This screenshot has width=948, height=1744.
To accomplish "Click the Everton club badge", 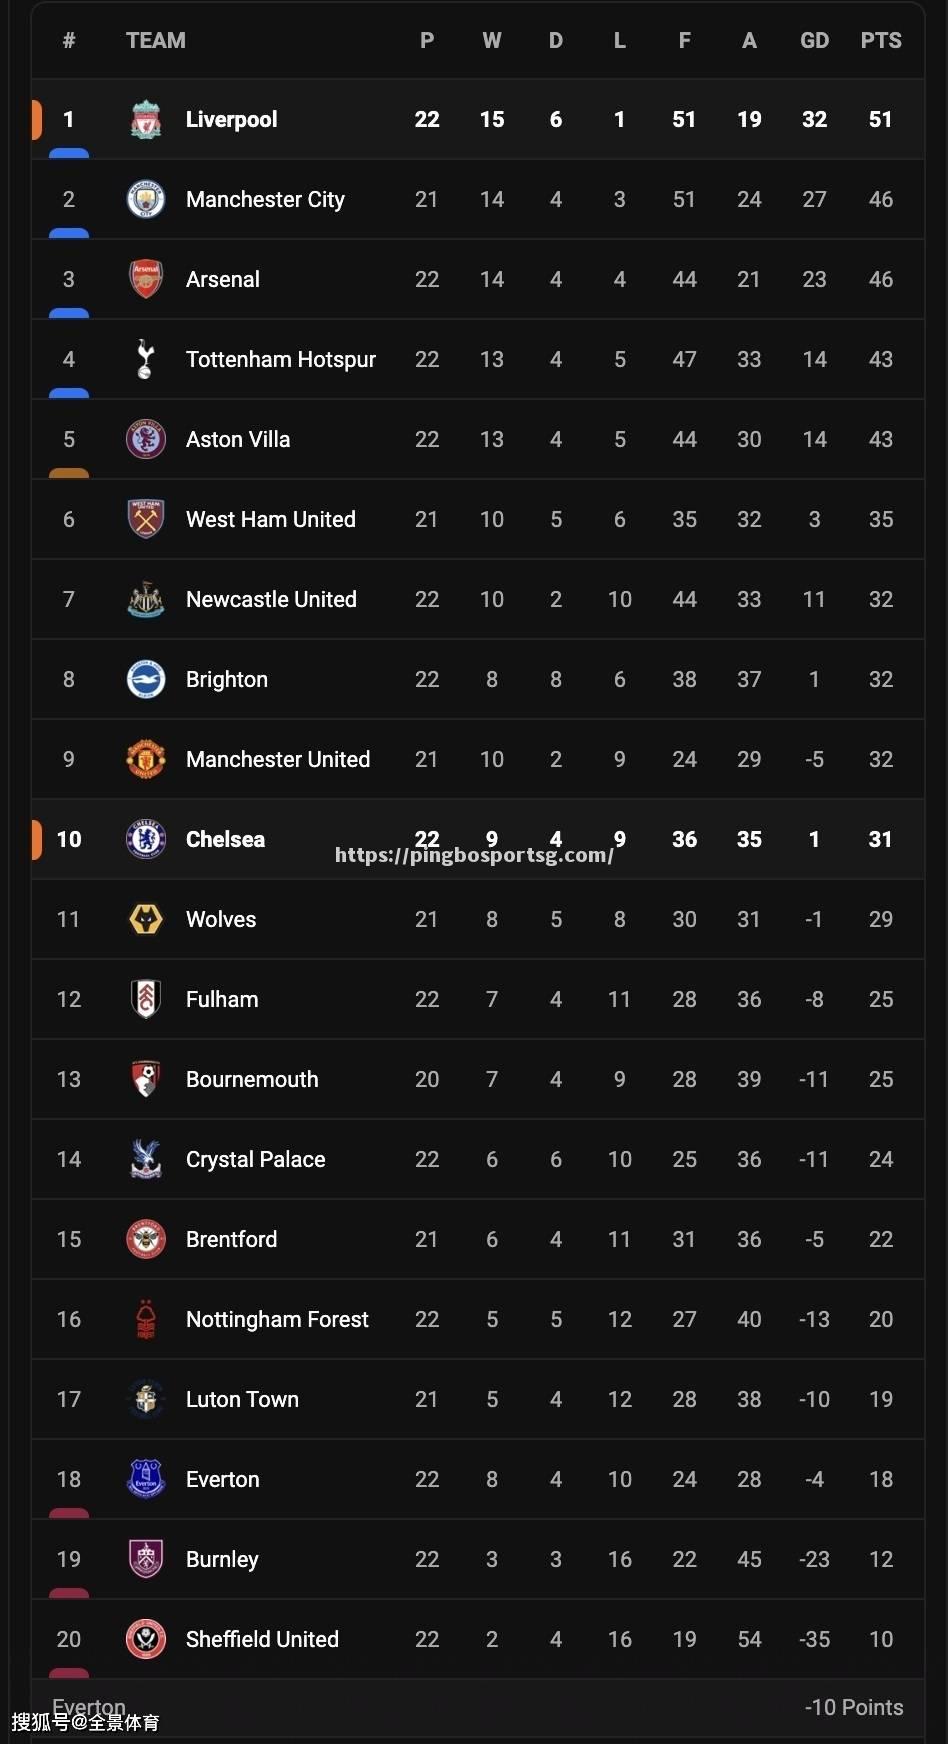I will click(x=146, y=1479).
